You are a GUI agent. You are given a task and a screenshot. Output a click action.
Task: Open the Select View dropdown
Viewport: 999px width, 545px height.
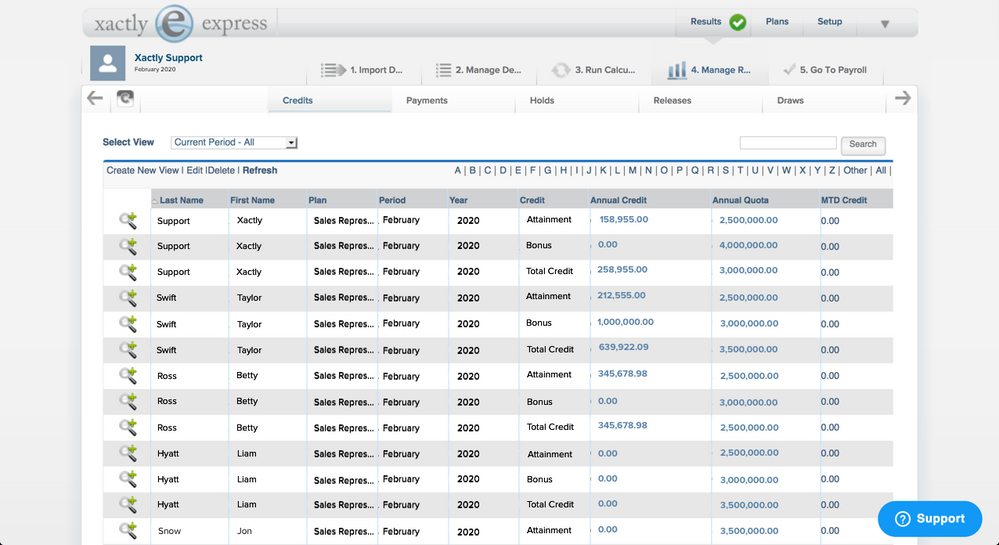(x=234, y=143)
